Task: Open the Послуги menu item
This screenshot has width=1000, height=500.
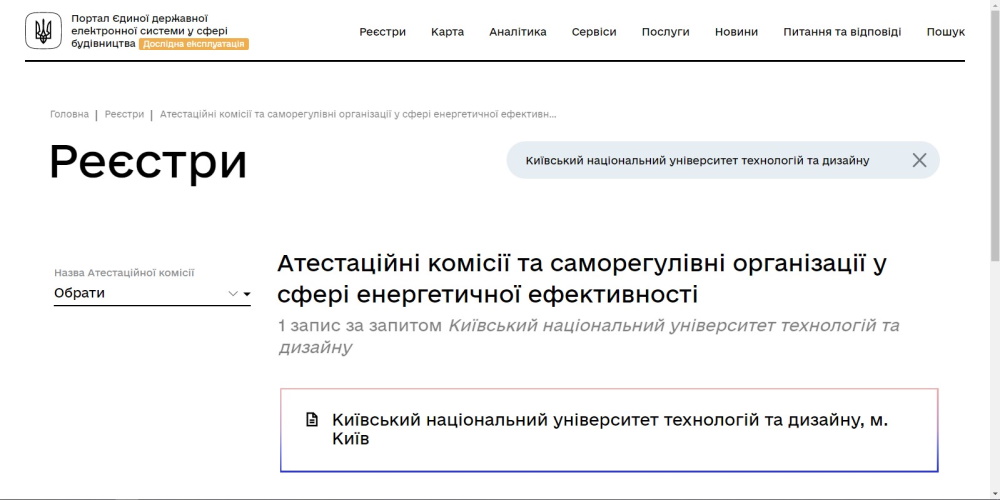Action: (665, 32)
